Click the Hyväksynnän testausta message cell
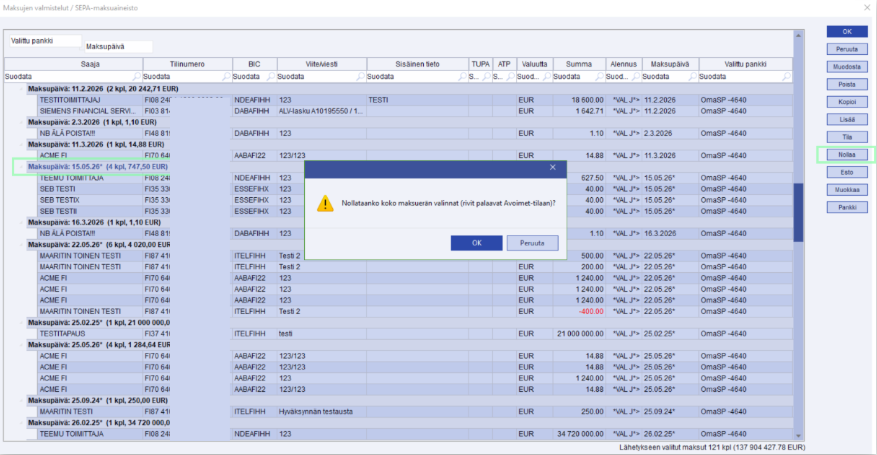 point(322,411)
